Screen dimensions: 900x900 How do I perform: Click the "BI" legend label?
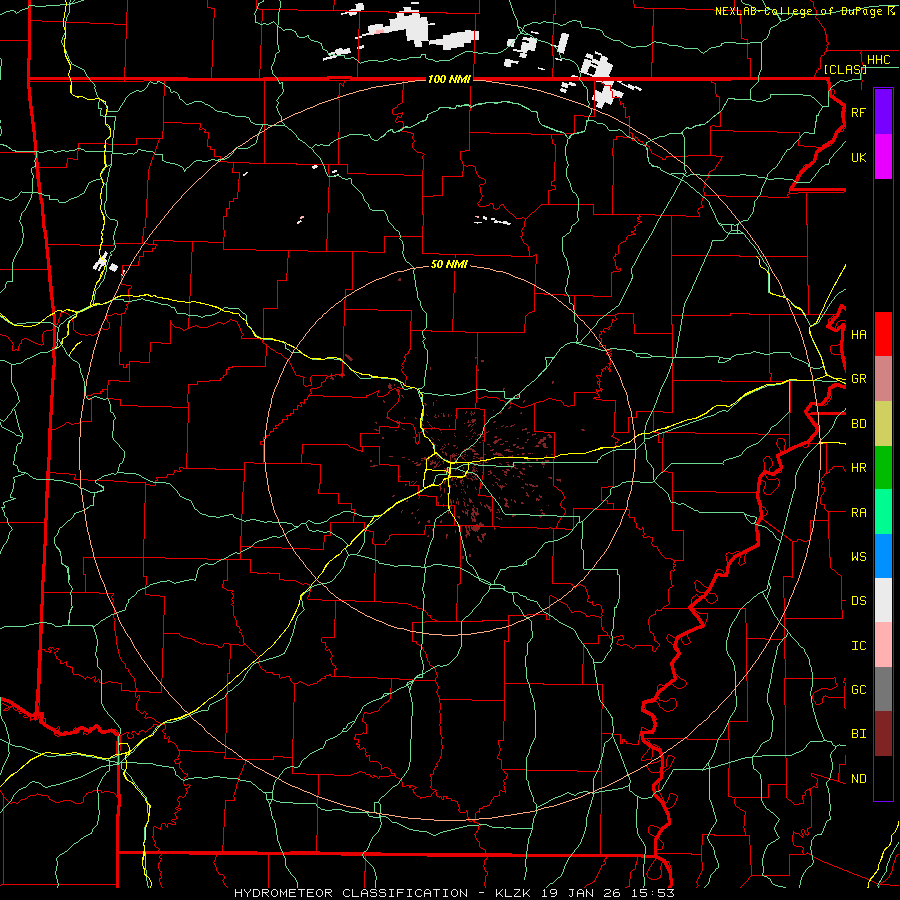(x=859, y=734)
